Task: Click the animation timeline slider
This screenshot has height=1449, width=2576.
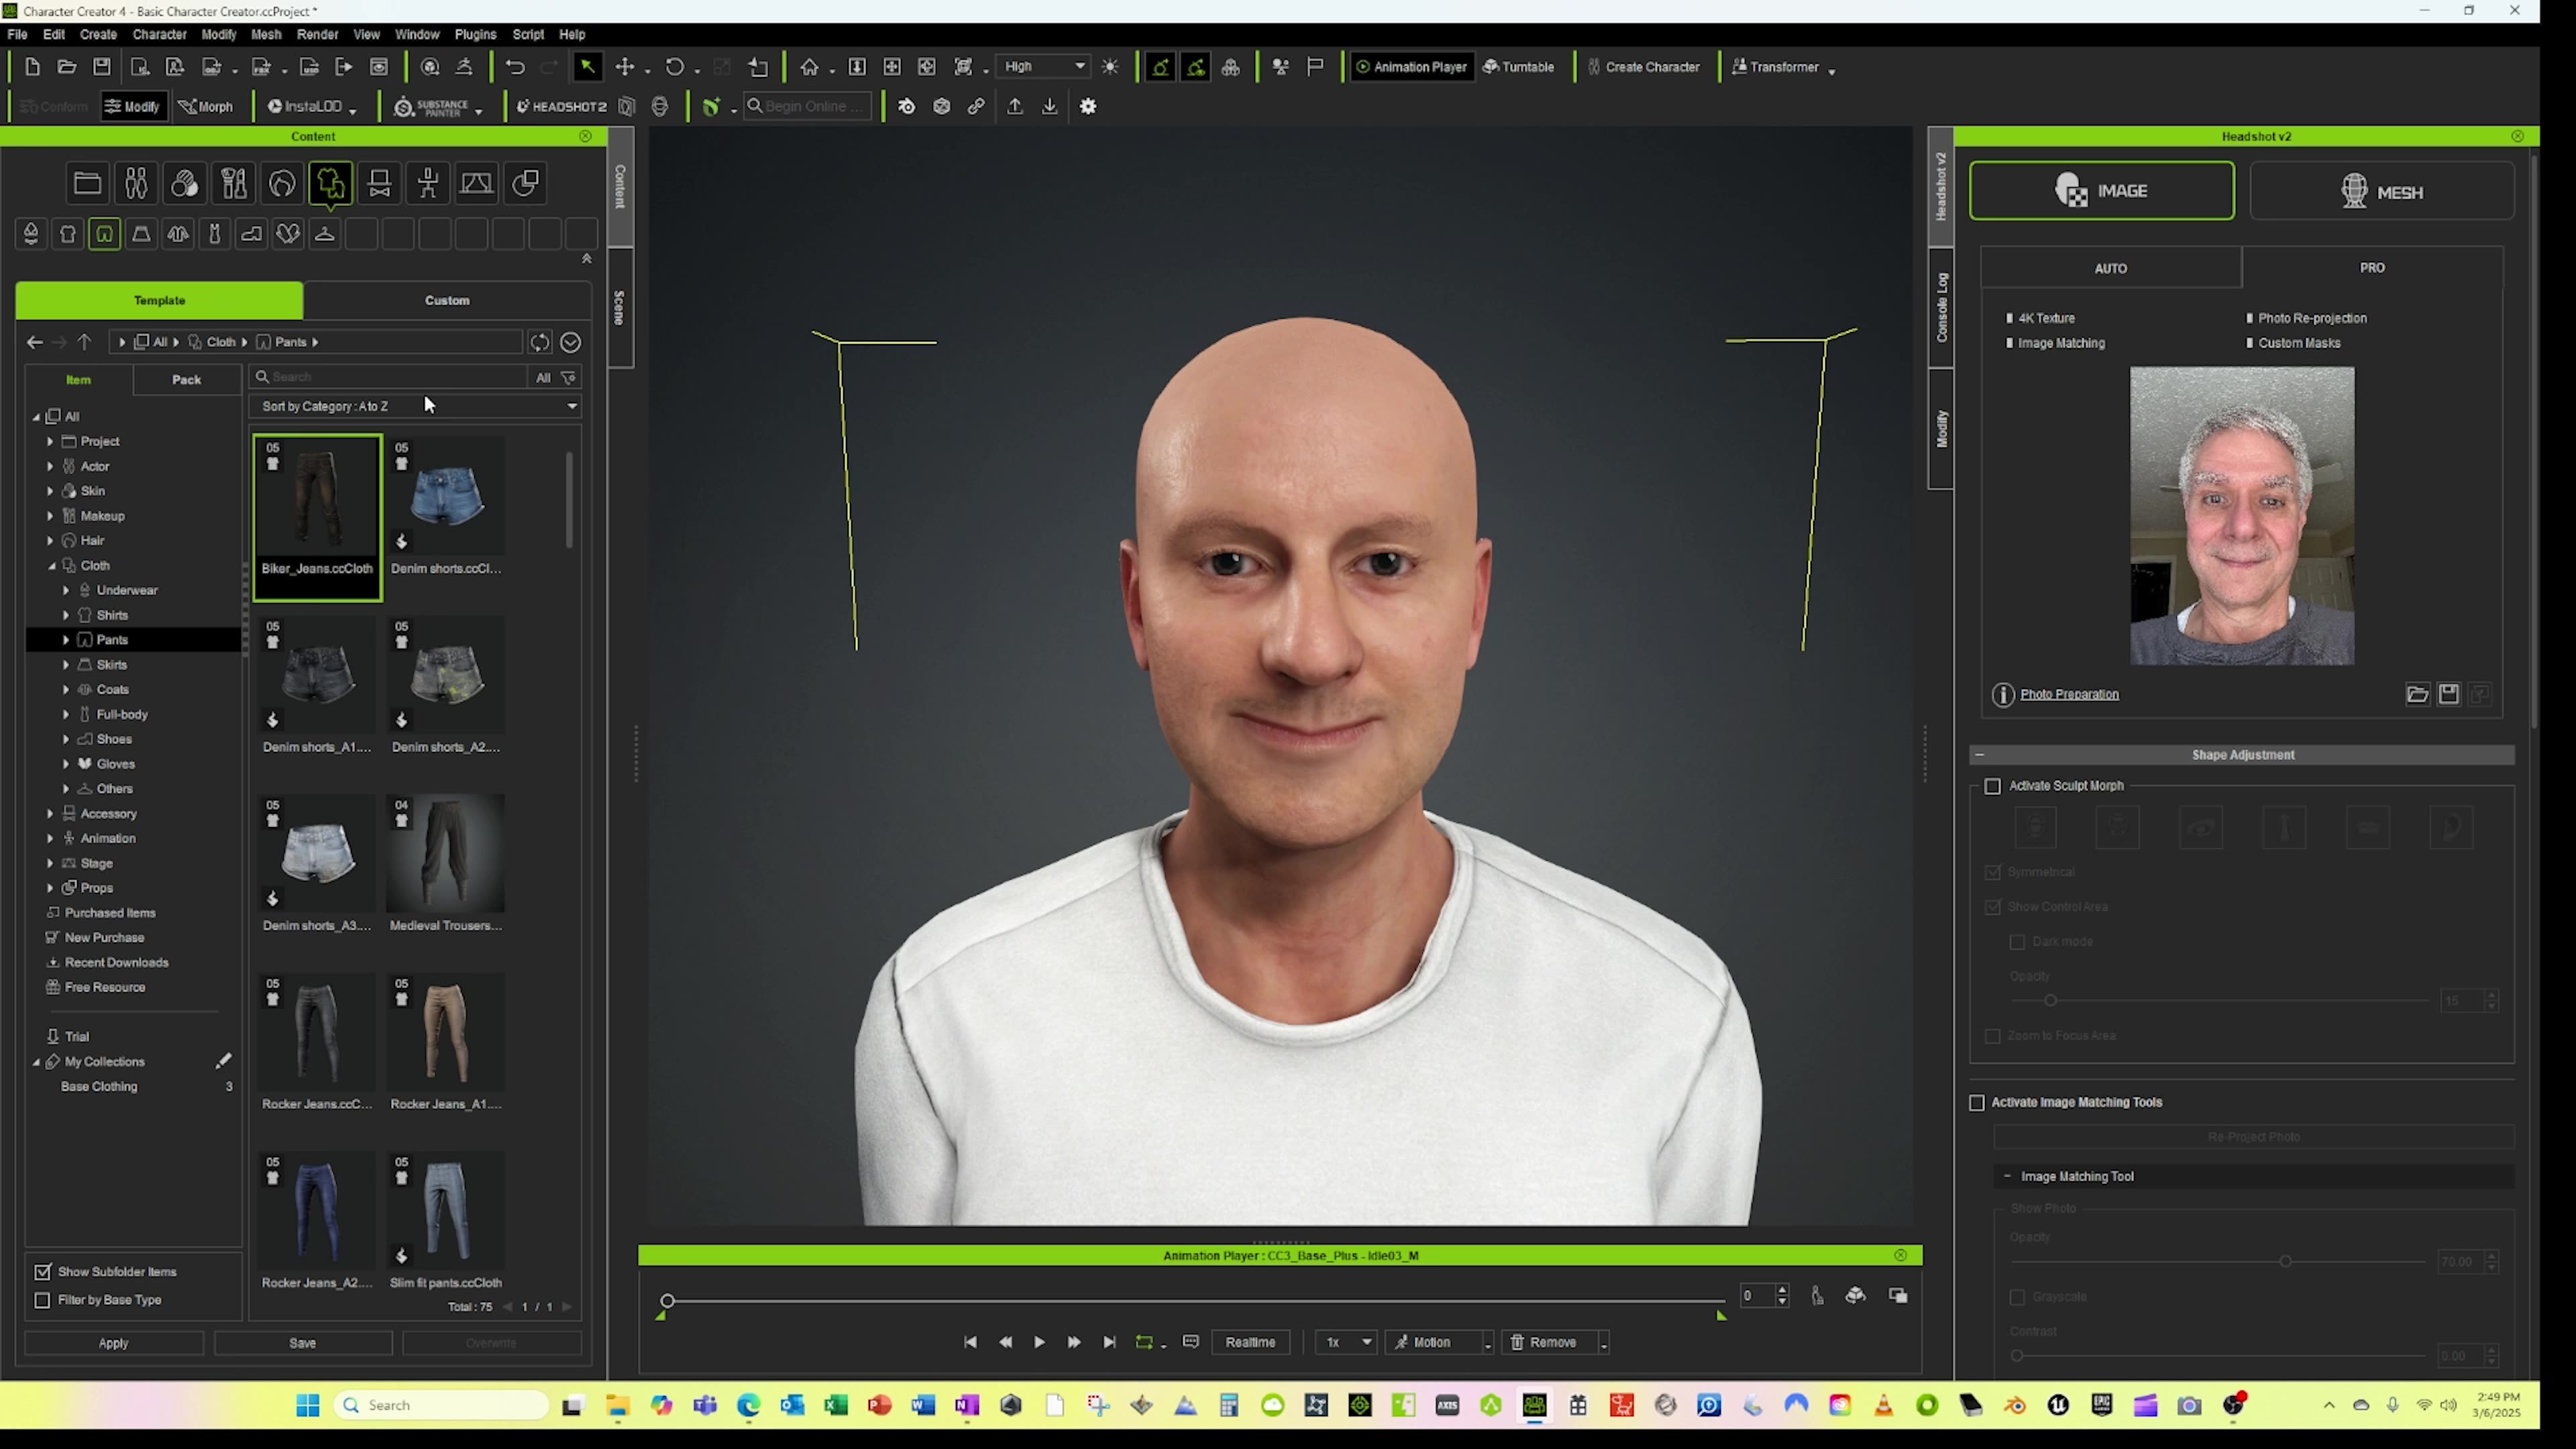Action: click(x=667, y=1301)
